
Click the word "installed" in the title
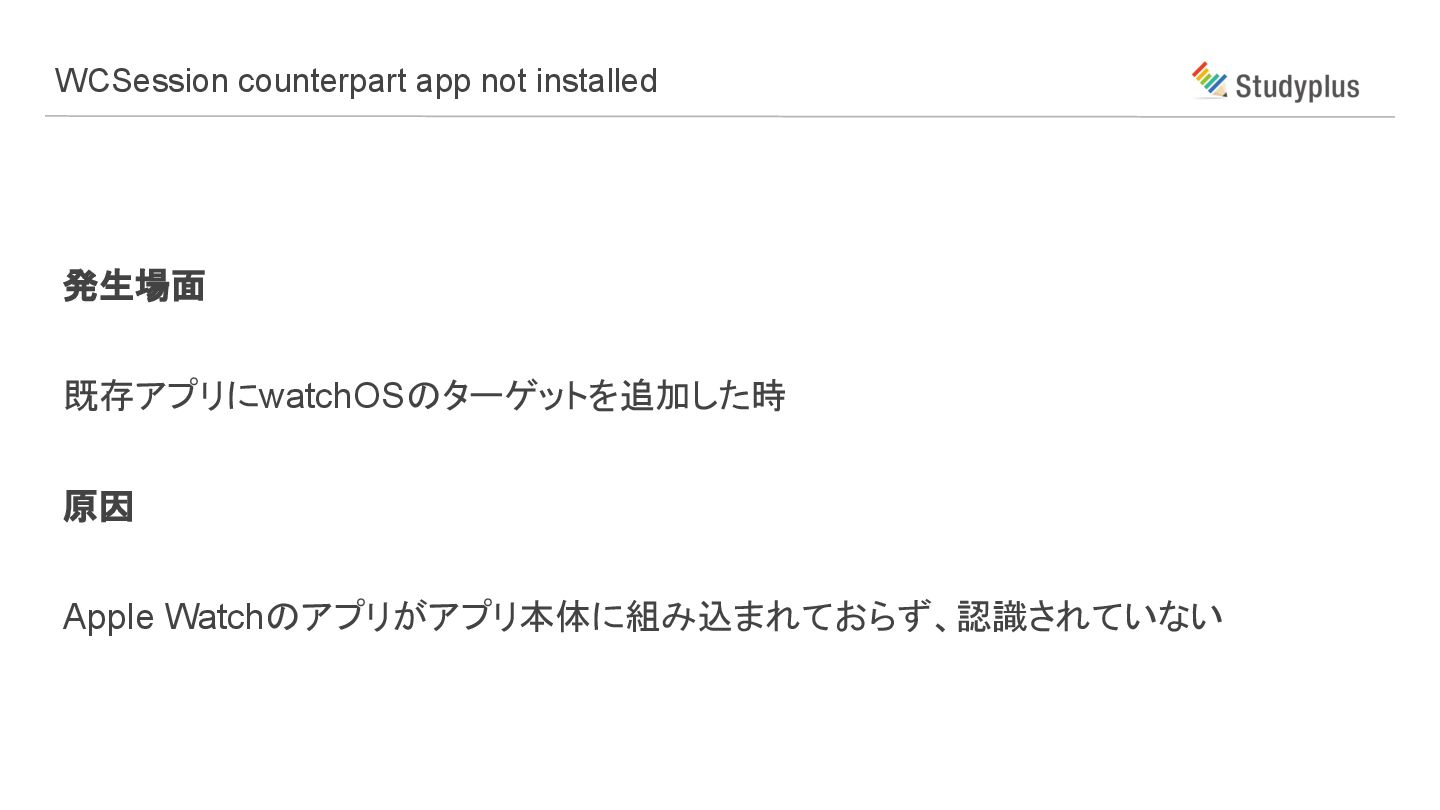point(596,80)
